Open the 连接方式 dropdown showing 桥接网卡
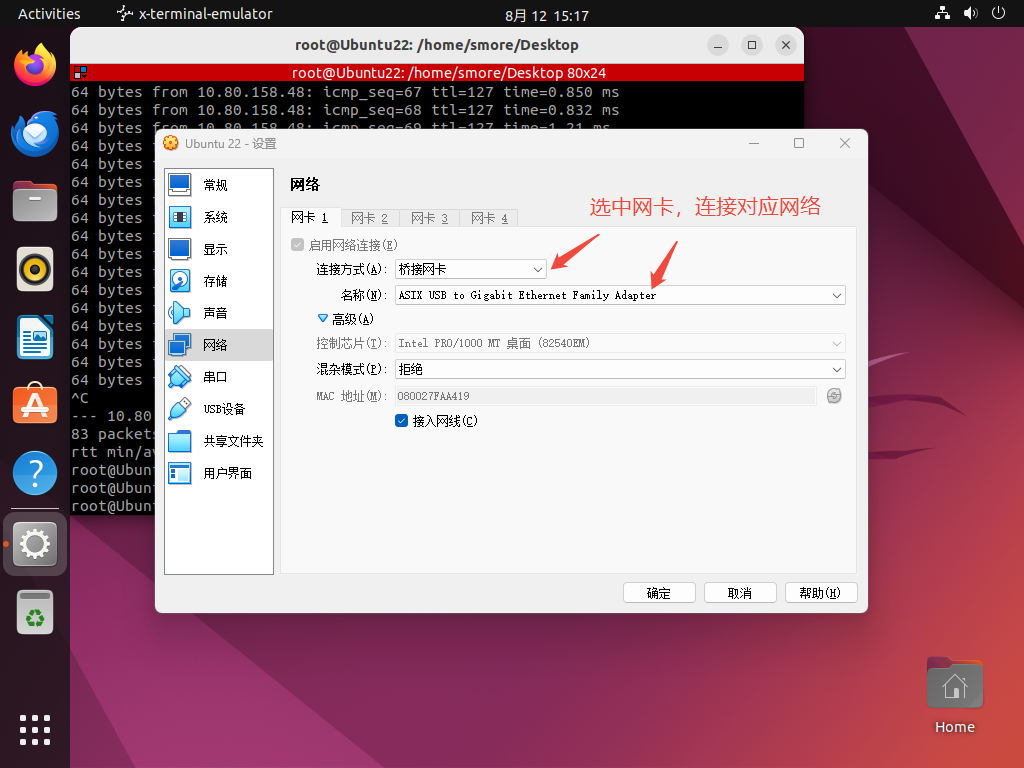Image resolution: width=1024 pixels, height=768 pixels. click(x=470, y=269)
